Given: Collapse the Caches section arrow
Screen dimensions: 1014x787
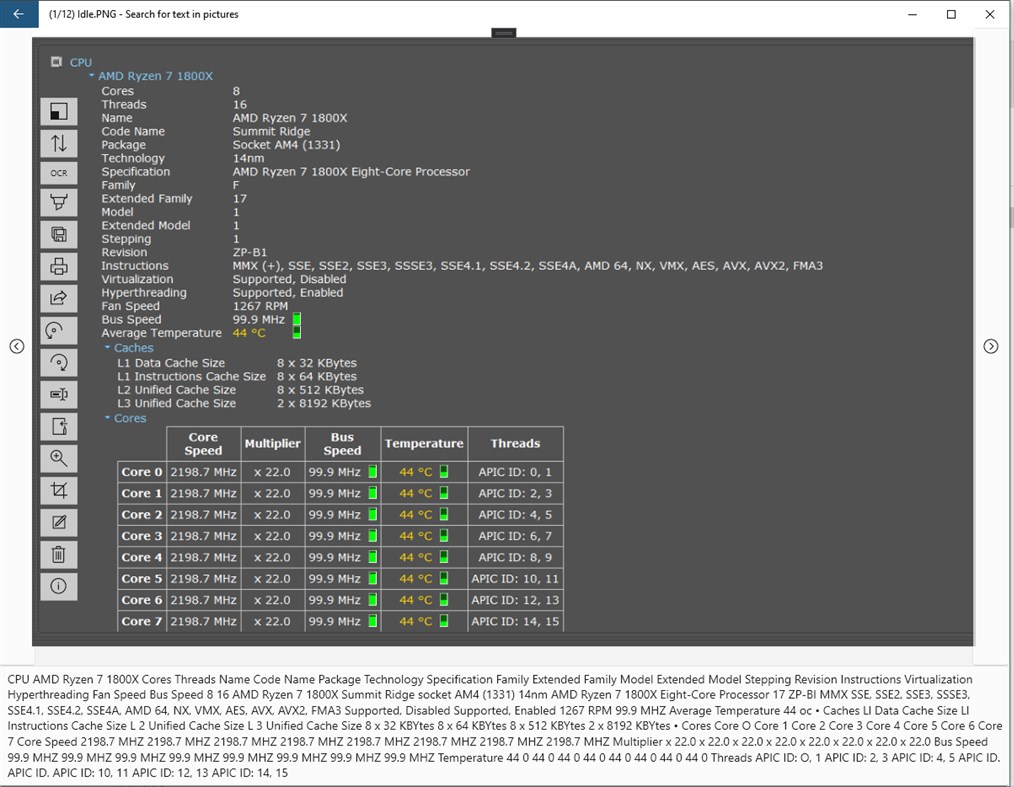Looking at the screenshot, I should pos(107,348).
